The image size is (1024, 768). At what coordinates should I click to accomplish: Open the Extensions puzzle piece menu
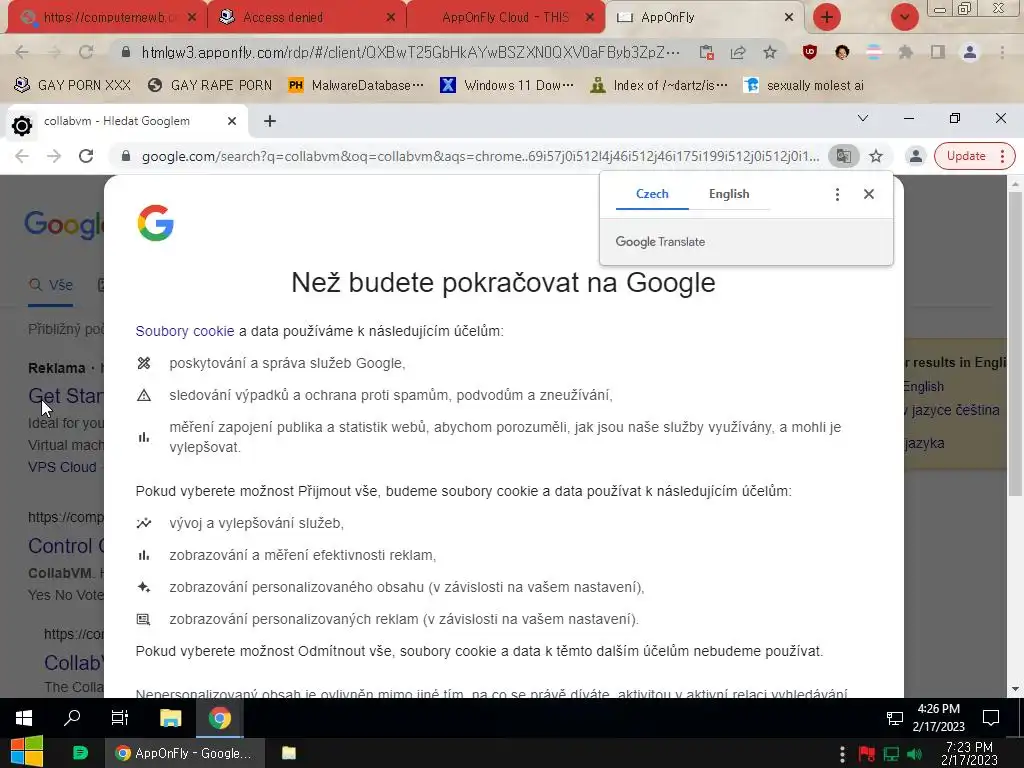(x=905, y=52)
